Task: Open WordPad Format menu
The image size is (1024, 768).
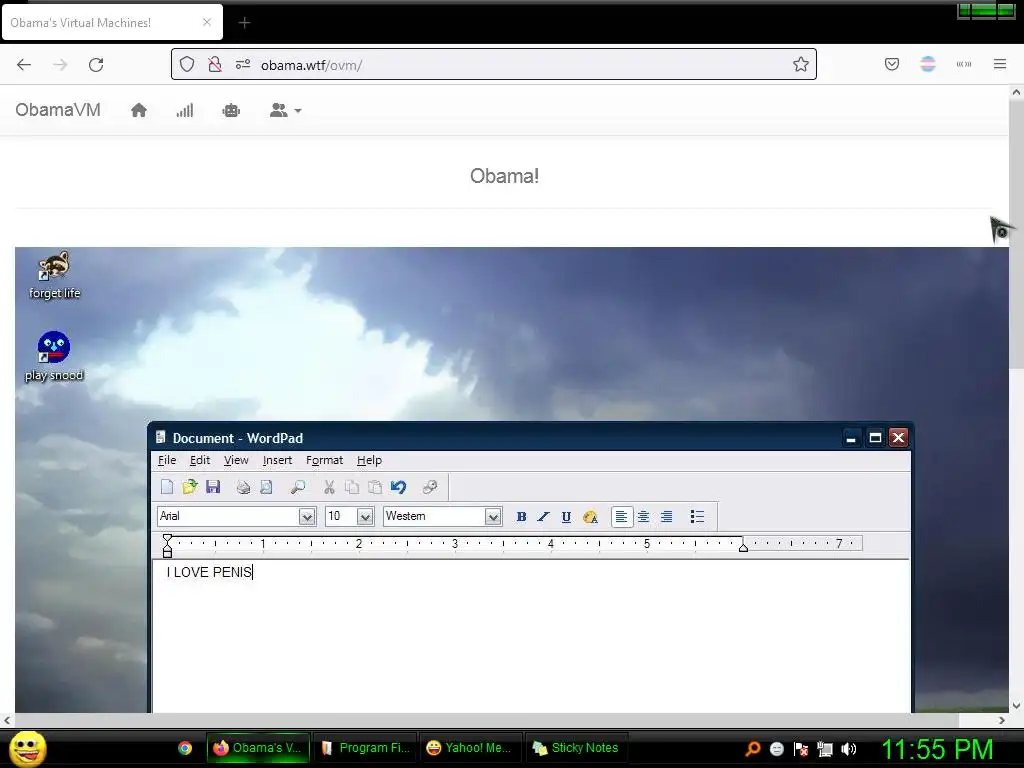Action: click(x=325, y=460)
